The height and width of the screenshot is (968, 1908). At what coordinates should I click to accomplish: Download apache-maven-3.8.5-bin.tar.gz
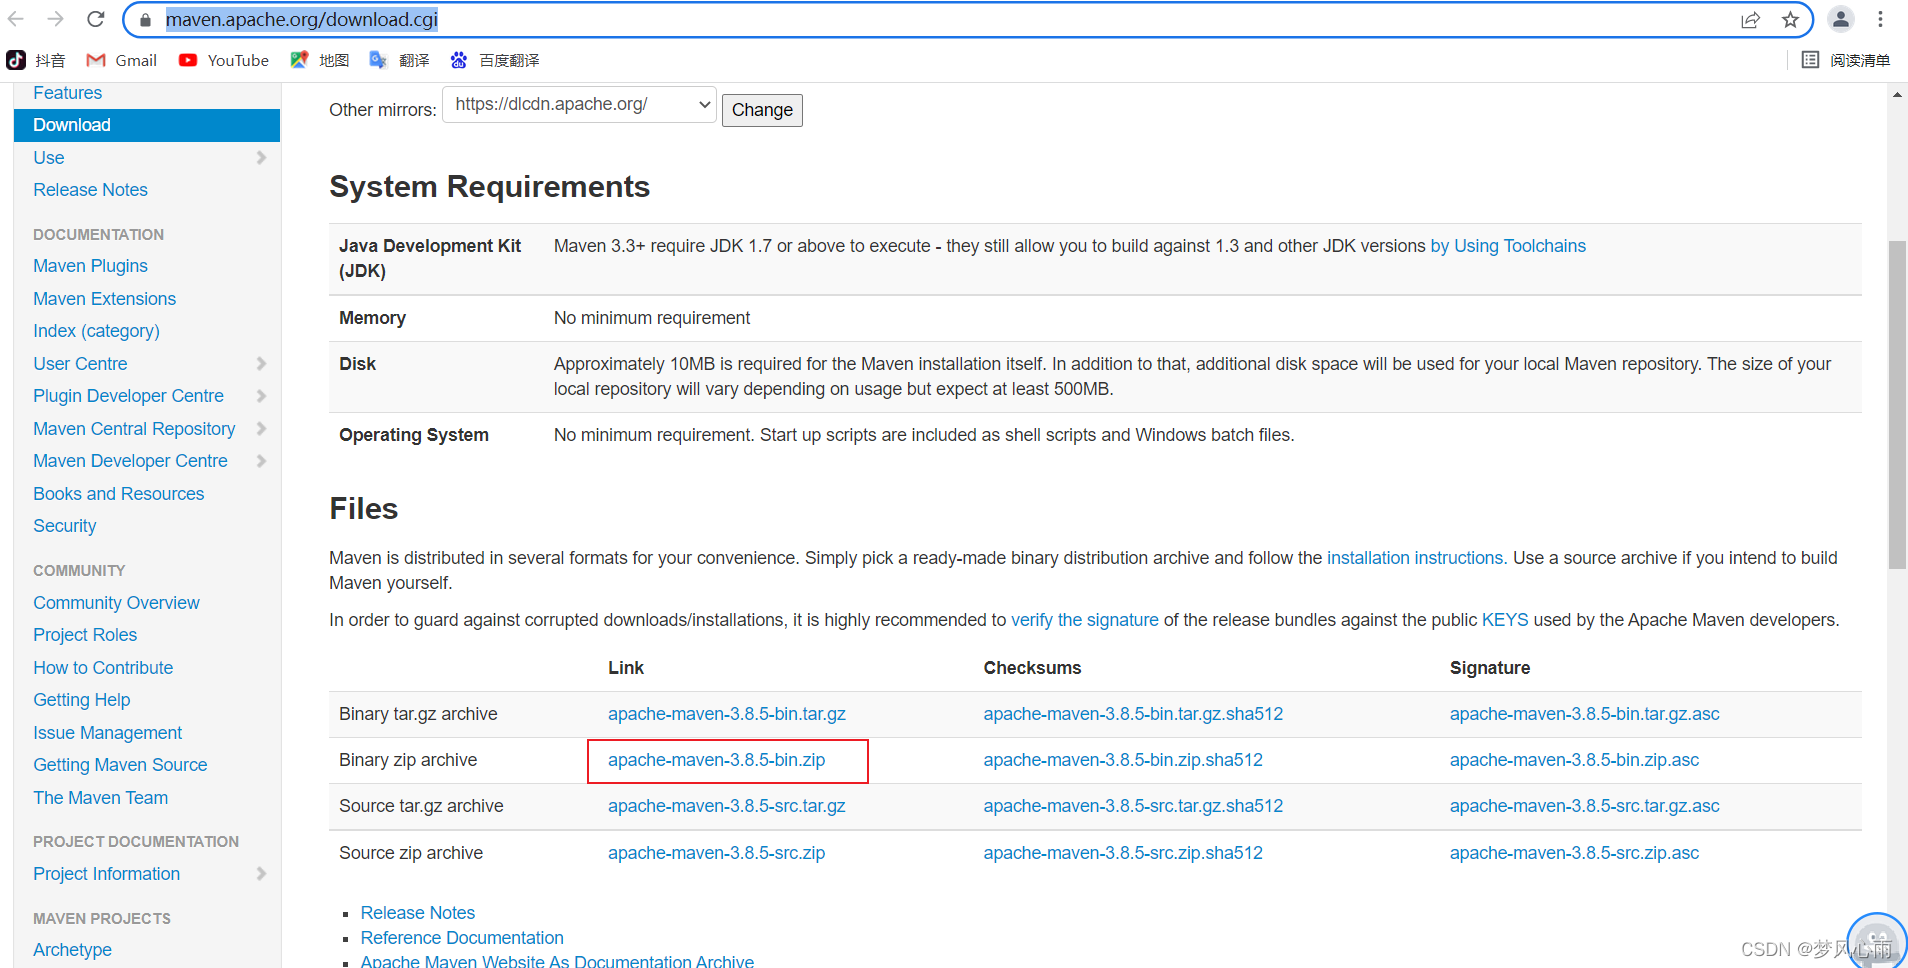tap(727, 714)
